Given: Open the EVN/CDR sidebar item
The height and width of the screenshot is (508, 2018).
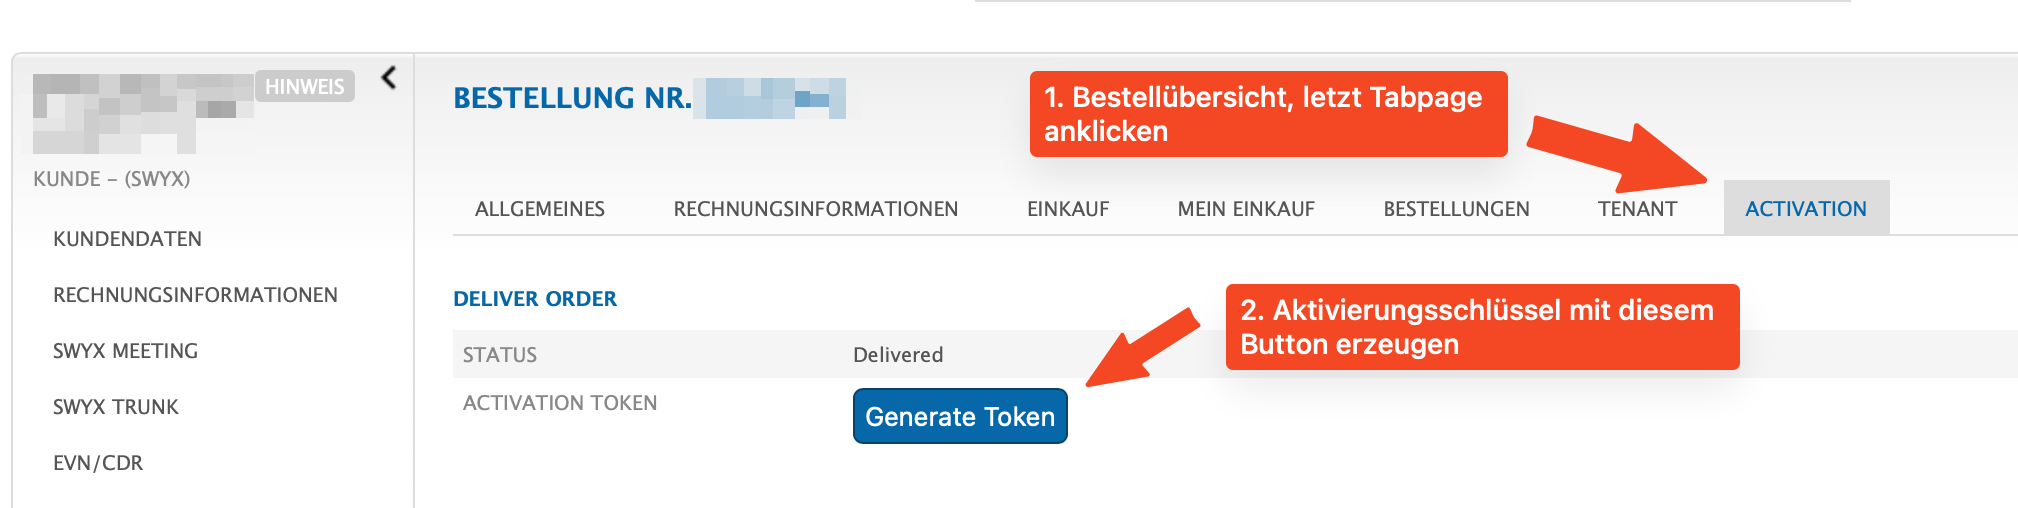Looking at the screenshot, I should tap(98, 463).
